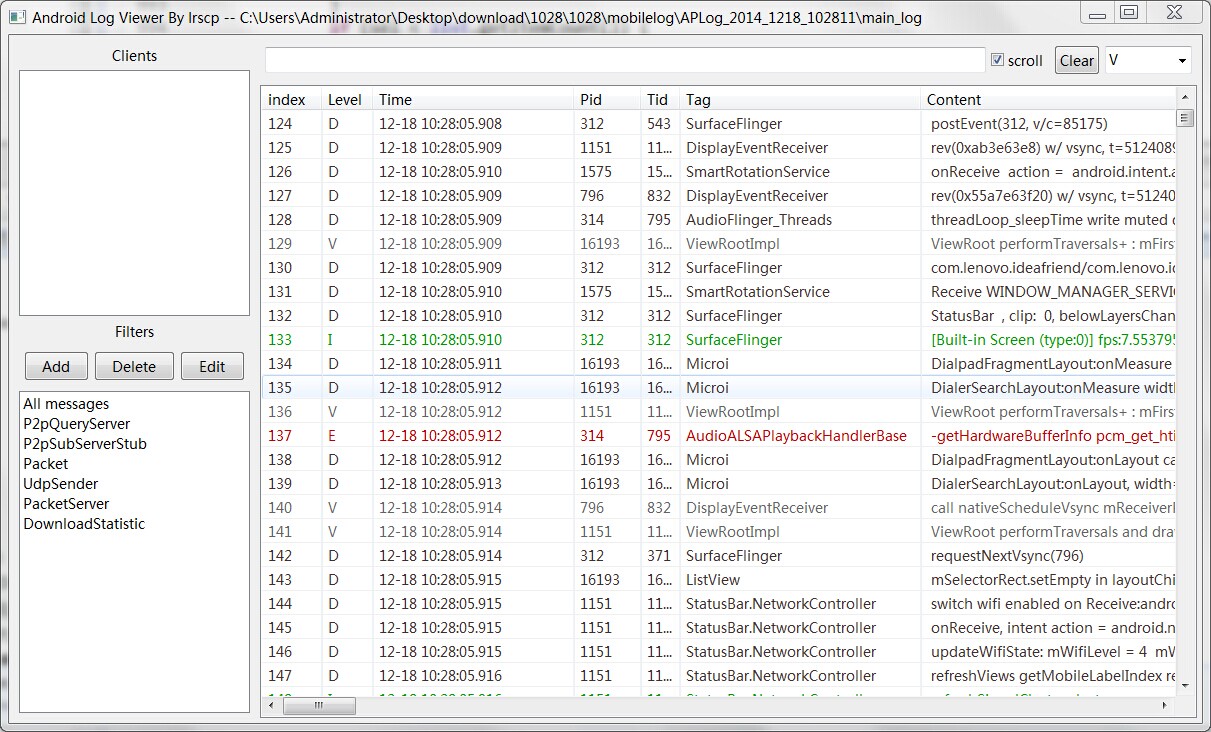Click green SurfaceFlinger tag in row 133

pos(734,340)
